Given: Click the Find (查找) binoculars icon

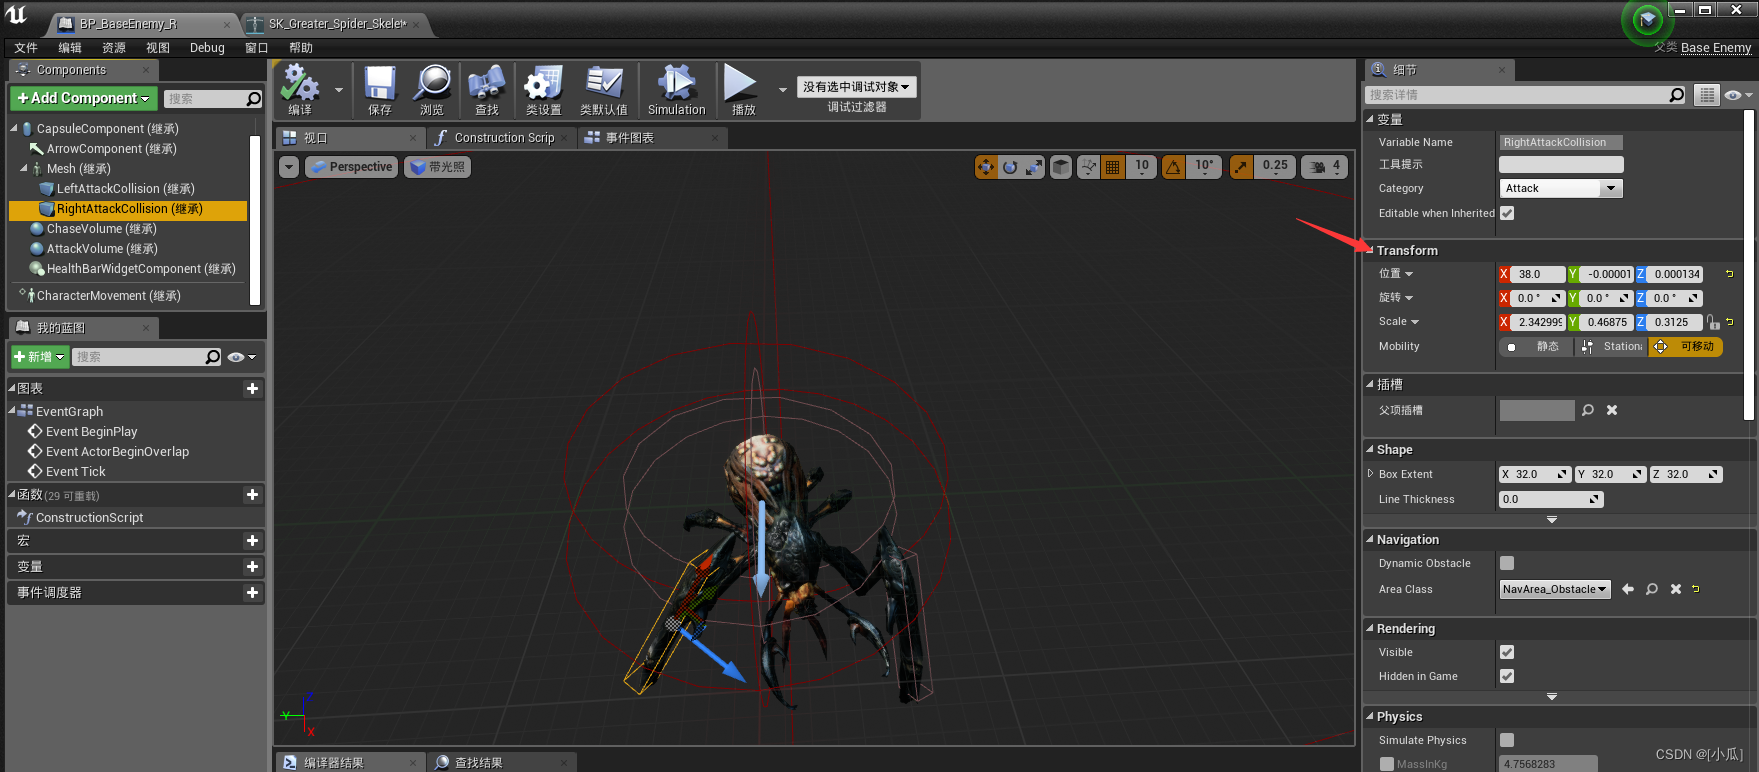Looking at the screenshot, I should [487, 83].
